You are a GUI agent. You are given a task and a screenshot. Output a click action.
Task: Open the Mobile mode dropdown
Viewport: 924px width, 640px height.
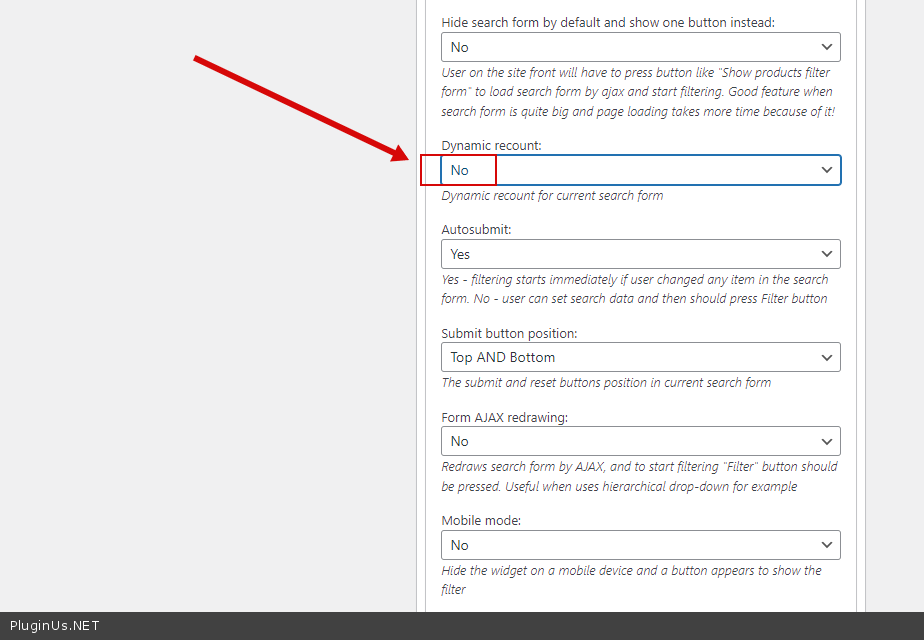tap(640, 545)
